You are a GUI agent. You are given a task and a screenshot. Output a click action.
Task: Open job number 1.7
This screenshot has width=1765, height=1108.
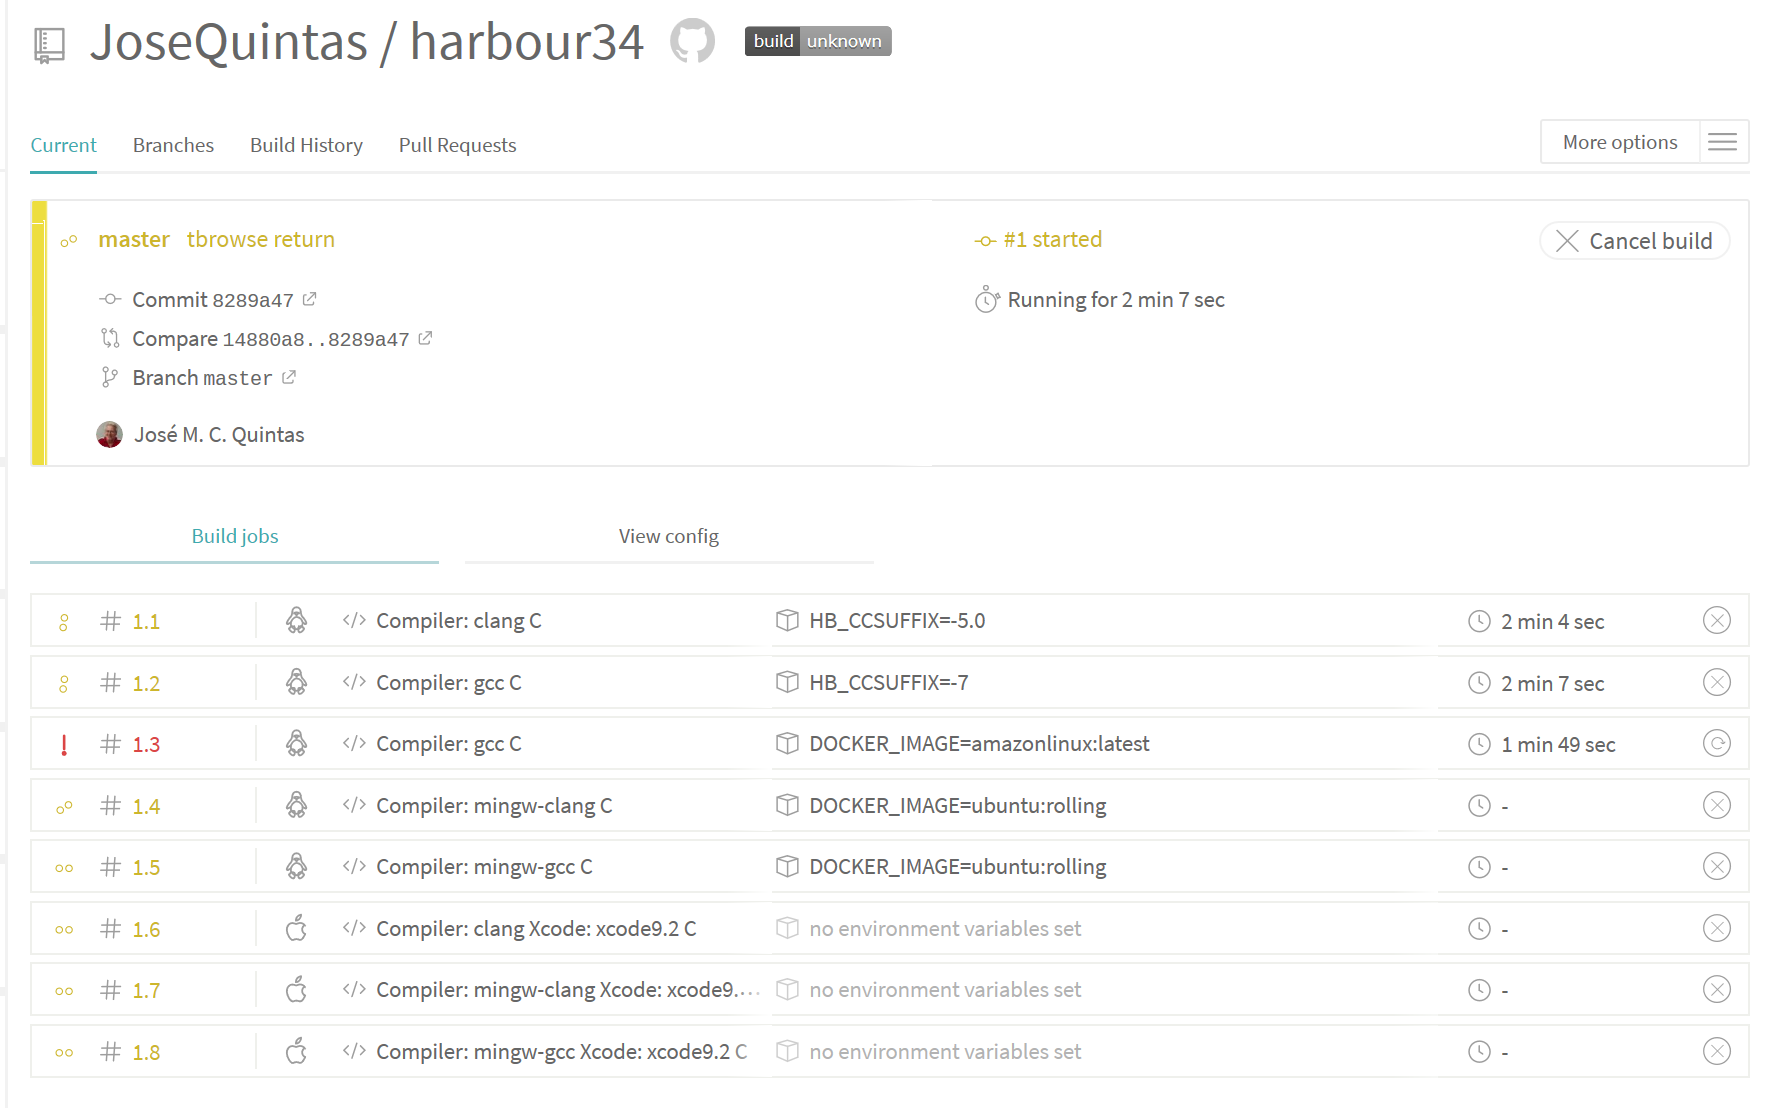[146, 991]
